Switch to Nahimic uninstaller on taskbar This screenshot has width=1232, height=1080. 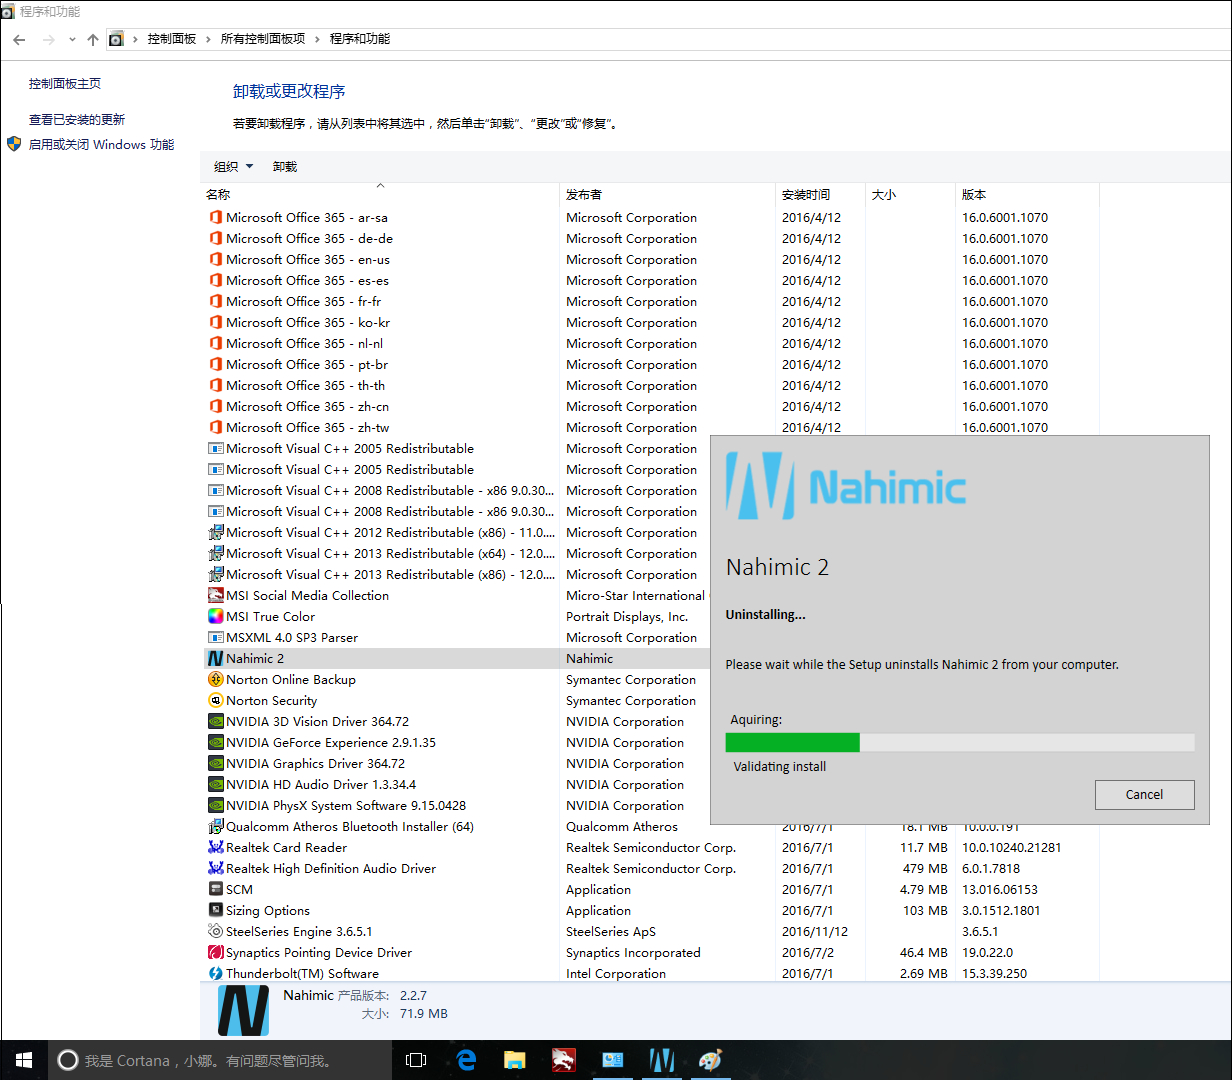point(662,1060)
